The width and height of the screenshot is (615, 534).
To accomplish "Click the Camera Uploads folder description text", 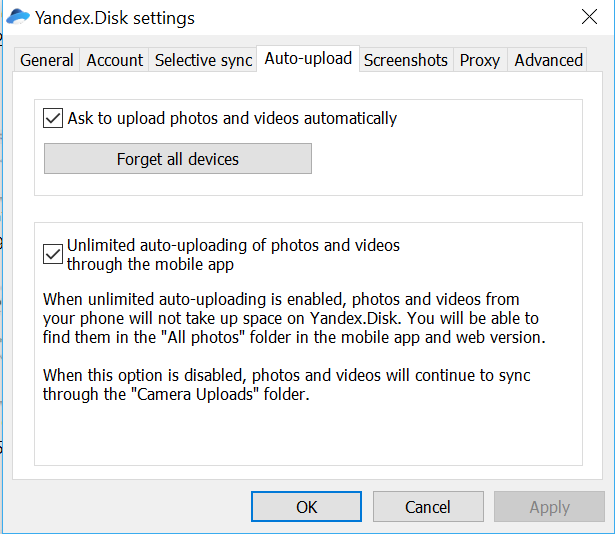I will tap(286, 385).
